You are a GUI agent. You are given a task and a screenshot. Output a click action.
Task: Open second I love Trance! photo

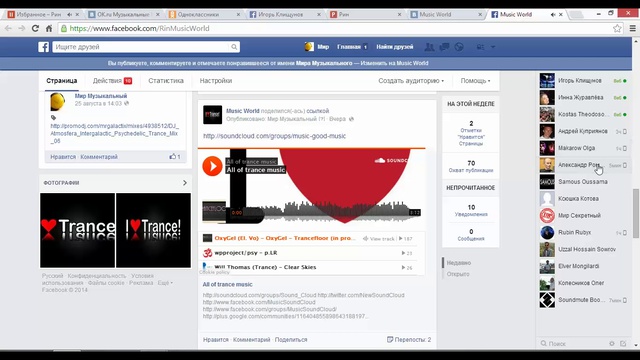[153, 231]
